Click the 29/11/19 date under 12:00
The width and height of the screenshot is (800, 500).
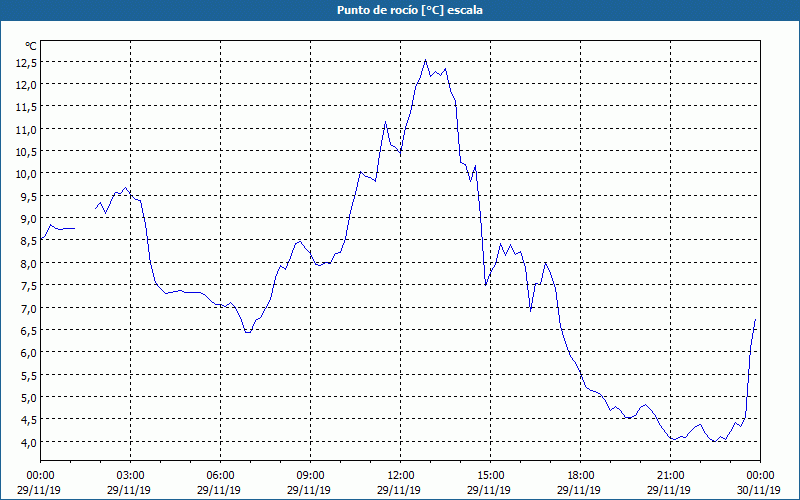[399, 490]
